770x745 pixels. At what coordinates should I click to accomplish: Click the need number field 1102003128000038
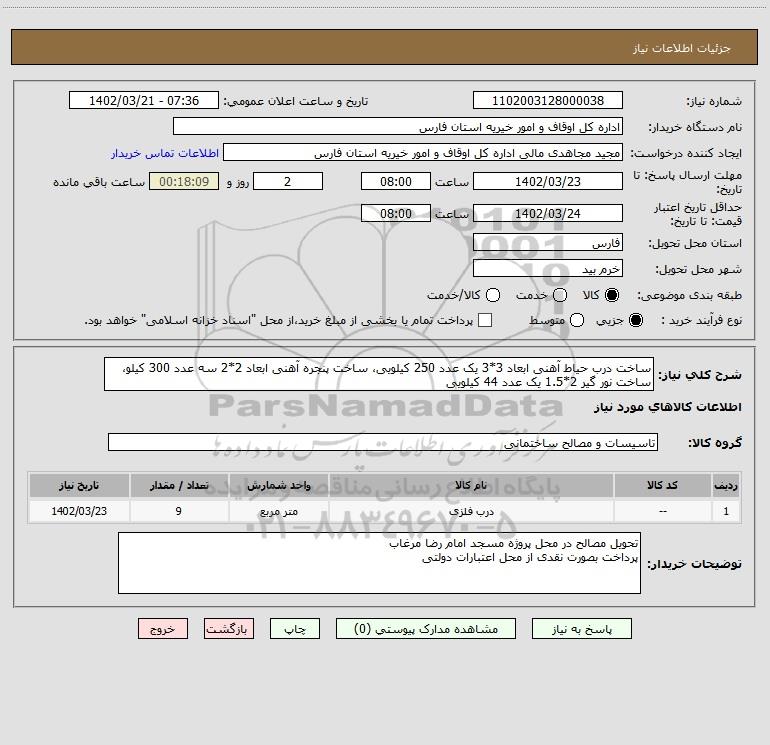(548, 101)
